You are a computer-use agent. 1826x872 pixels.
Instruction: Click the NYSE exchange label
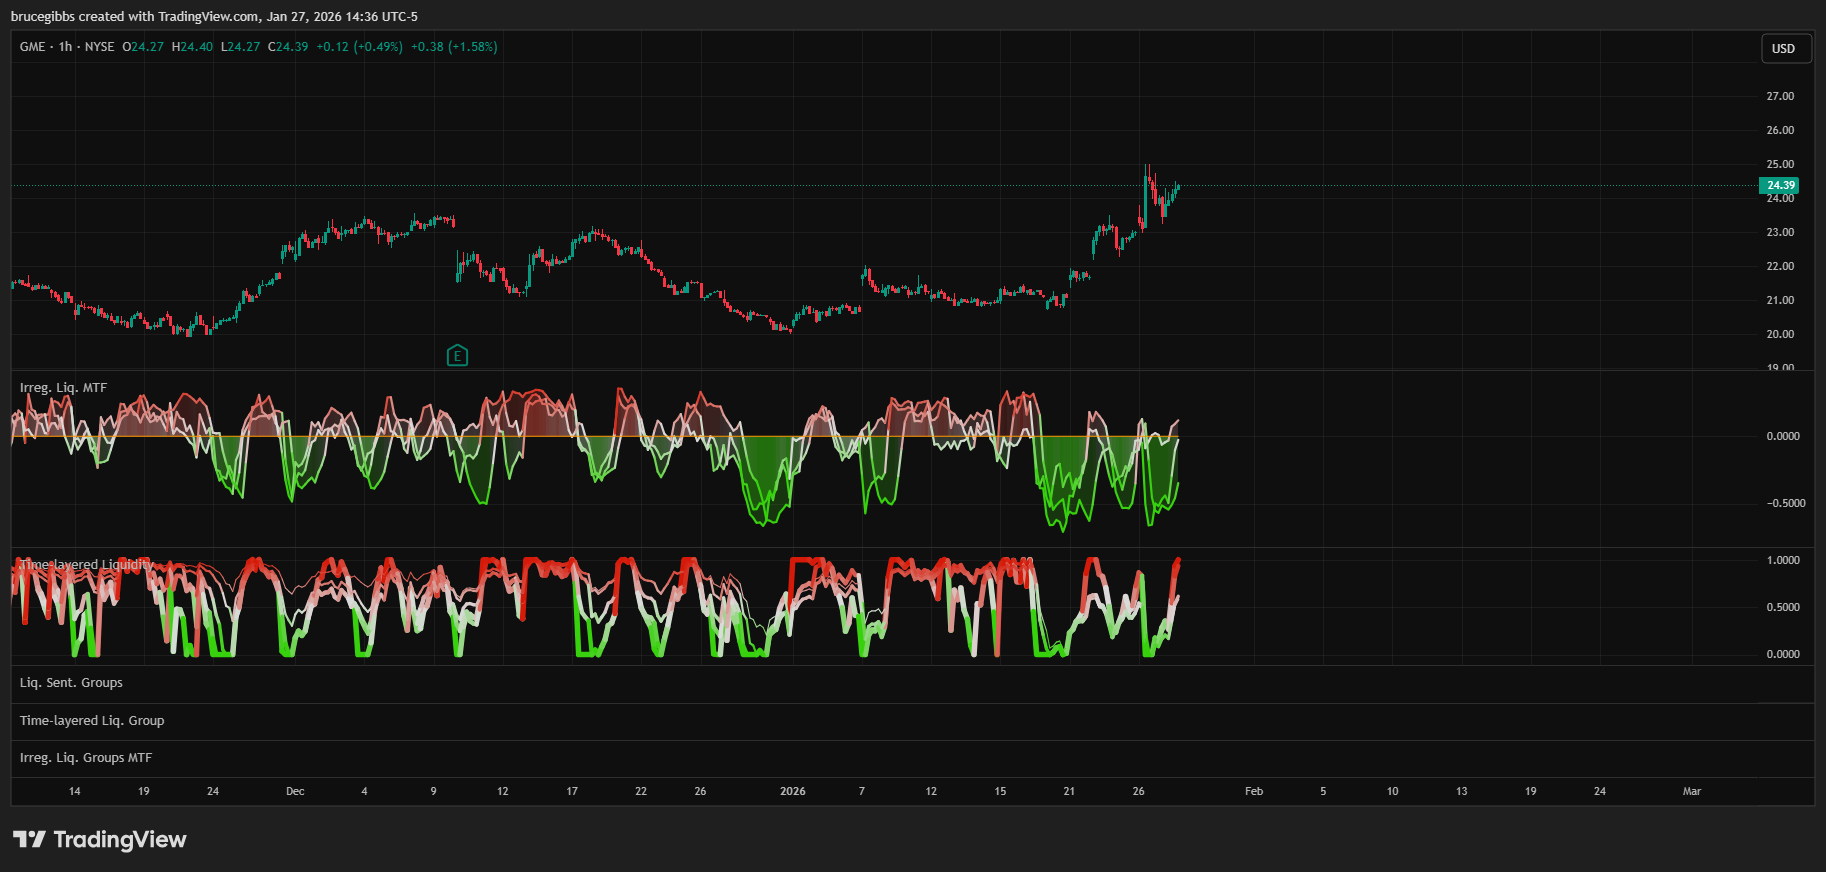(99, 47)
